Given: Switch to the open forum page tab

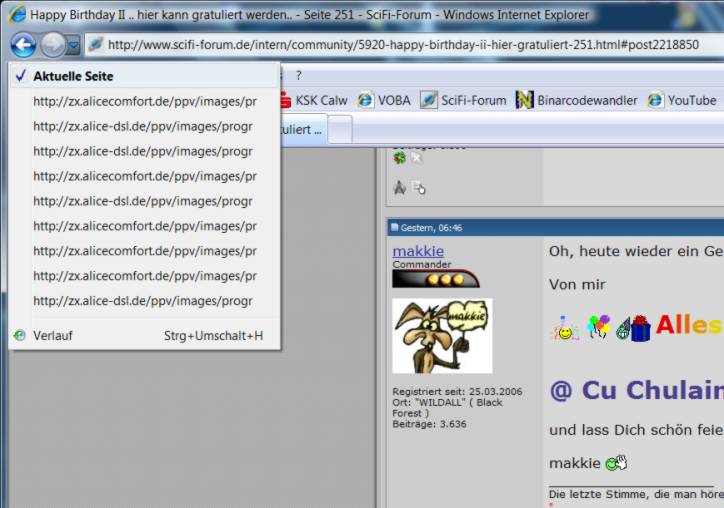Looking at the screenshot, I should [302, 129].
